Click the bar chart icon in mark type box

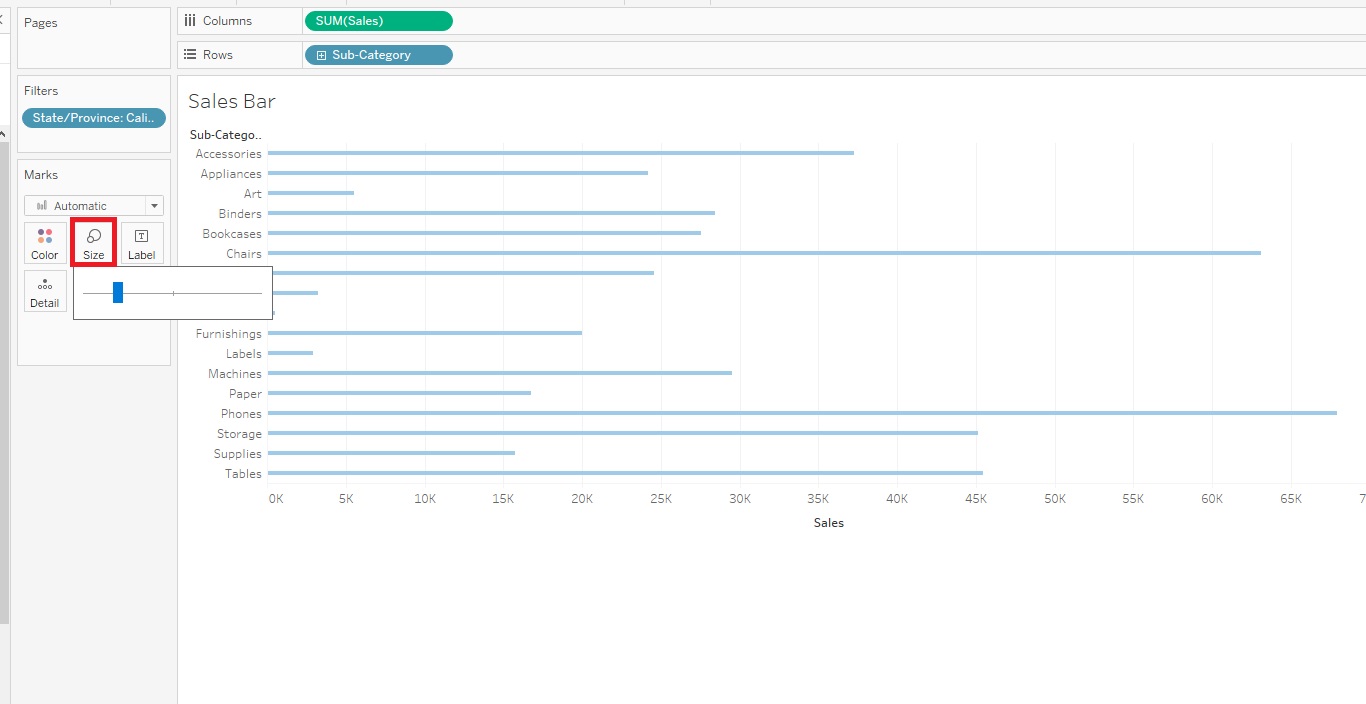(x=42, y=206)
